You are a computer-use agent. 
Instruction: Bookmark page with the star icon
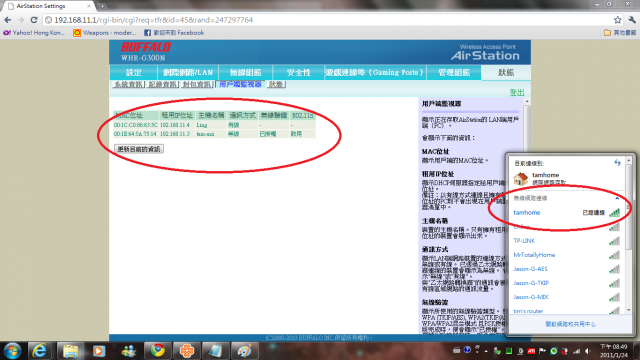618,20
